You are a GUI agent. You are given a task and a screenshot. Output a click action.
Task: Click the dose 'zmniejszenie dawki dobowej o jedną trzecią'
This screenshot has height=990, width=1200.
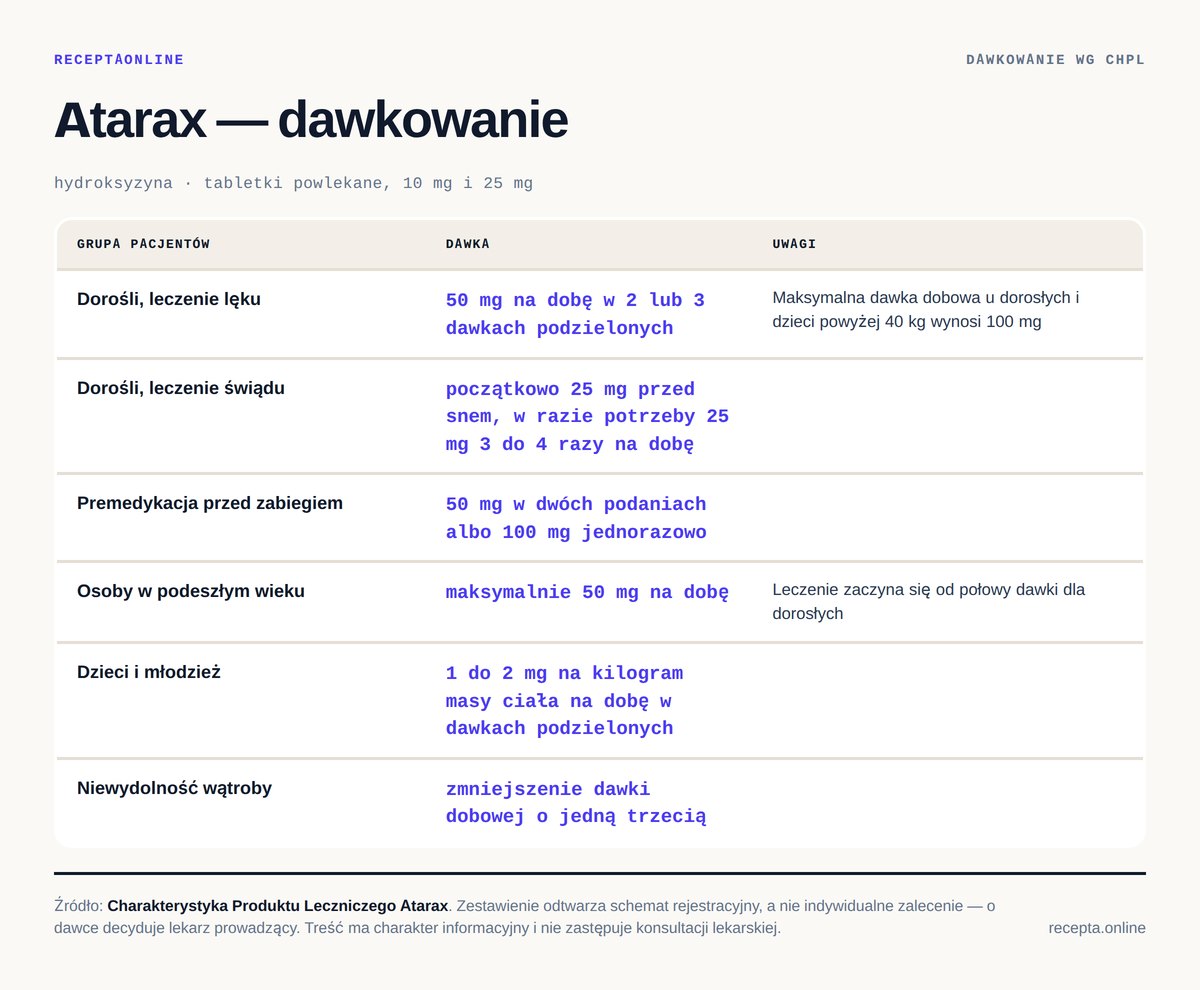pos(576,803)
